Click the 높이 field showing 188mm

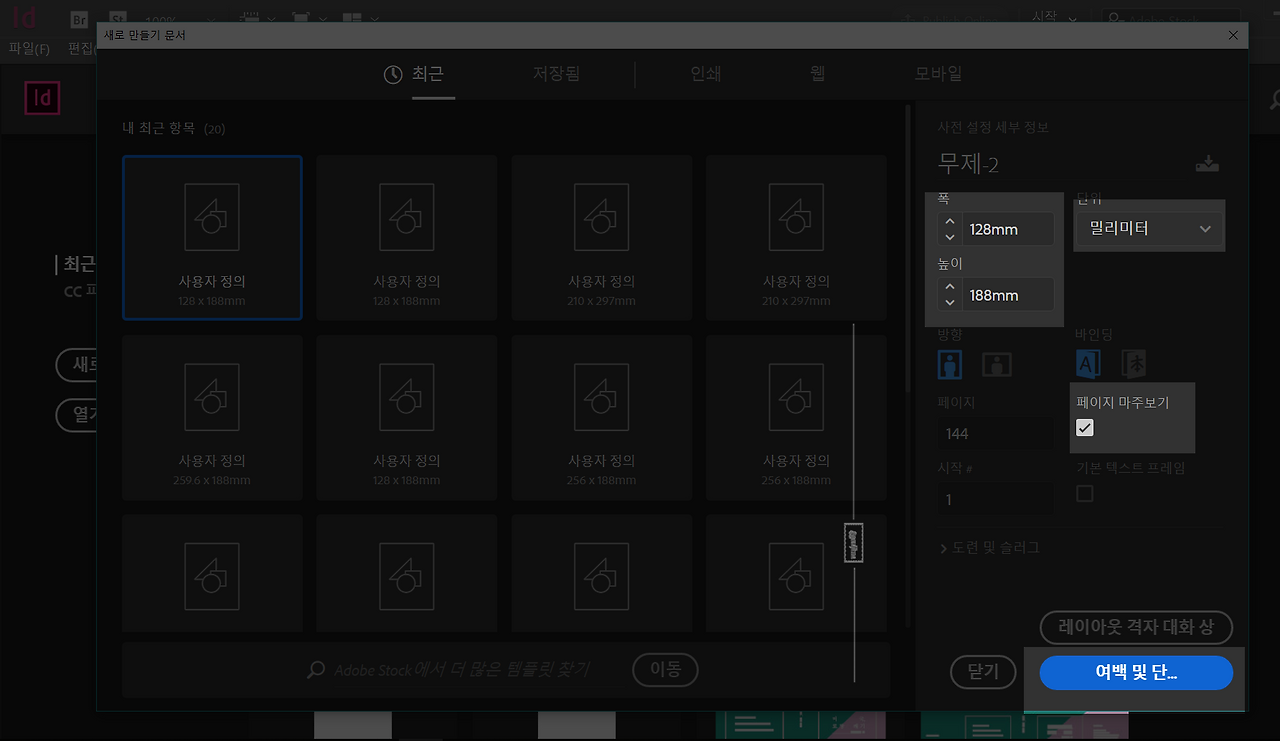1008,295
